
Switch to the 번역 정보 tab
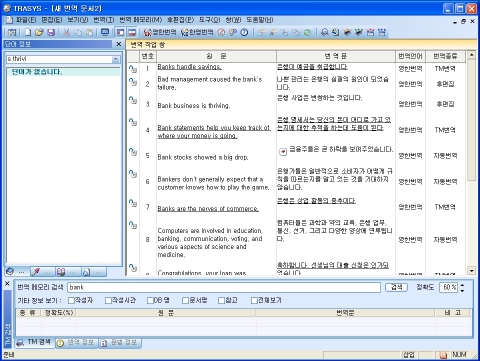77,343
